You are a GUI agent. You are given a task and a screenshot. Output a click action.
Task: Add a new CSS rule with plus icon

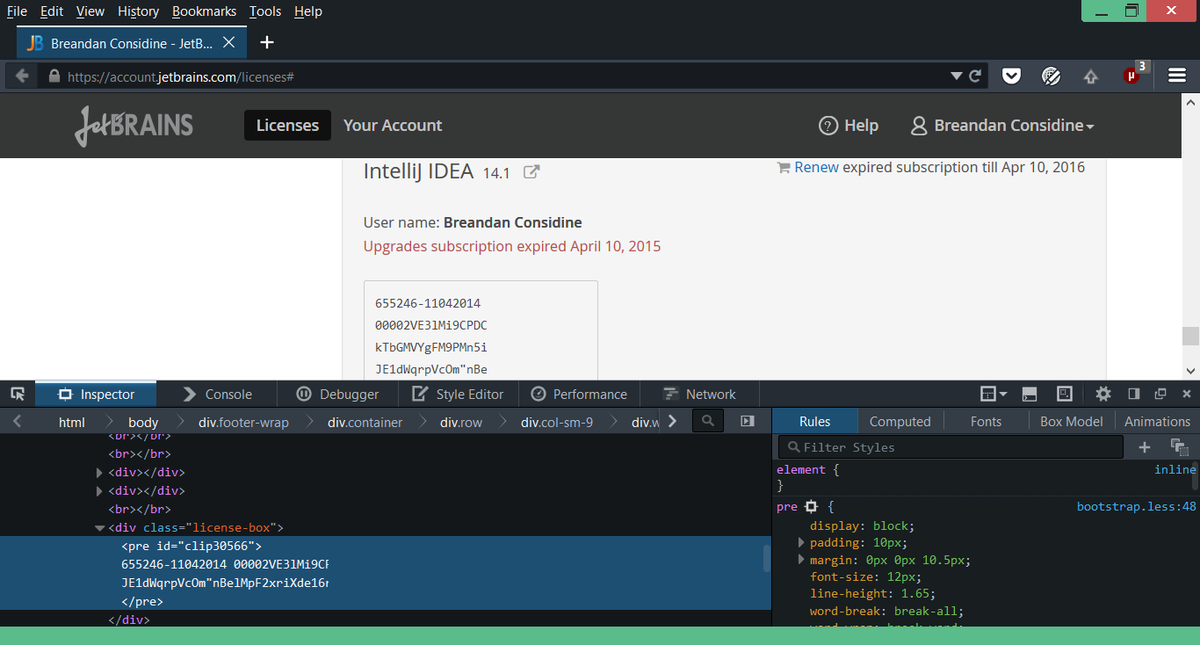[1145, 447]
